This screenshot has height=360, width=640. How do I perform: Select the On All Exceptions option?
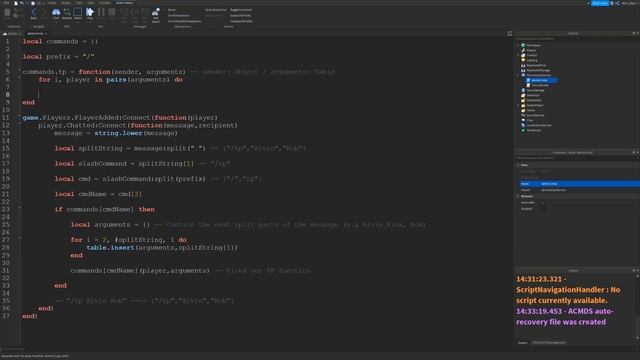178,16
